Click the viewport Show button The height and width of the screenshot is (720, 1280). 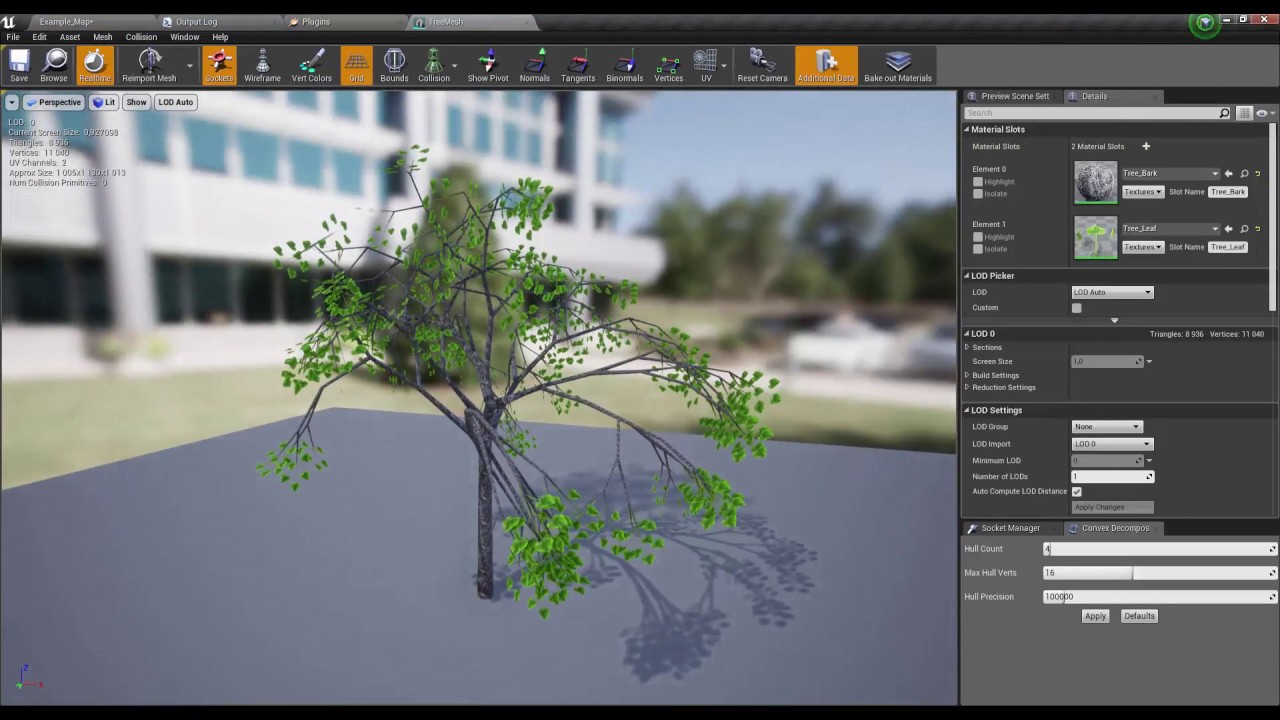tap(136, 102)
